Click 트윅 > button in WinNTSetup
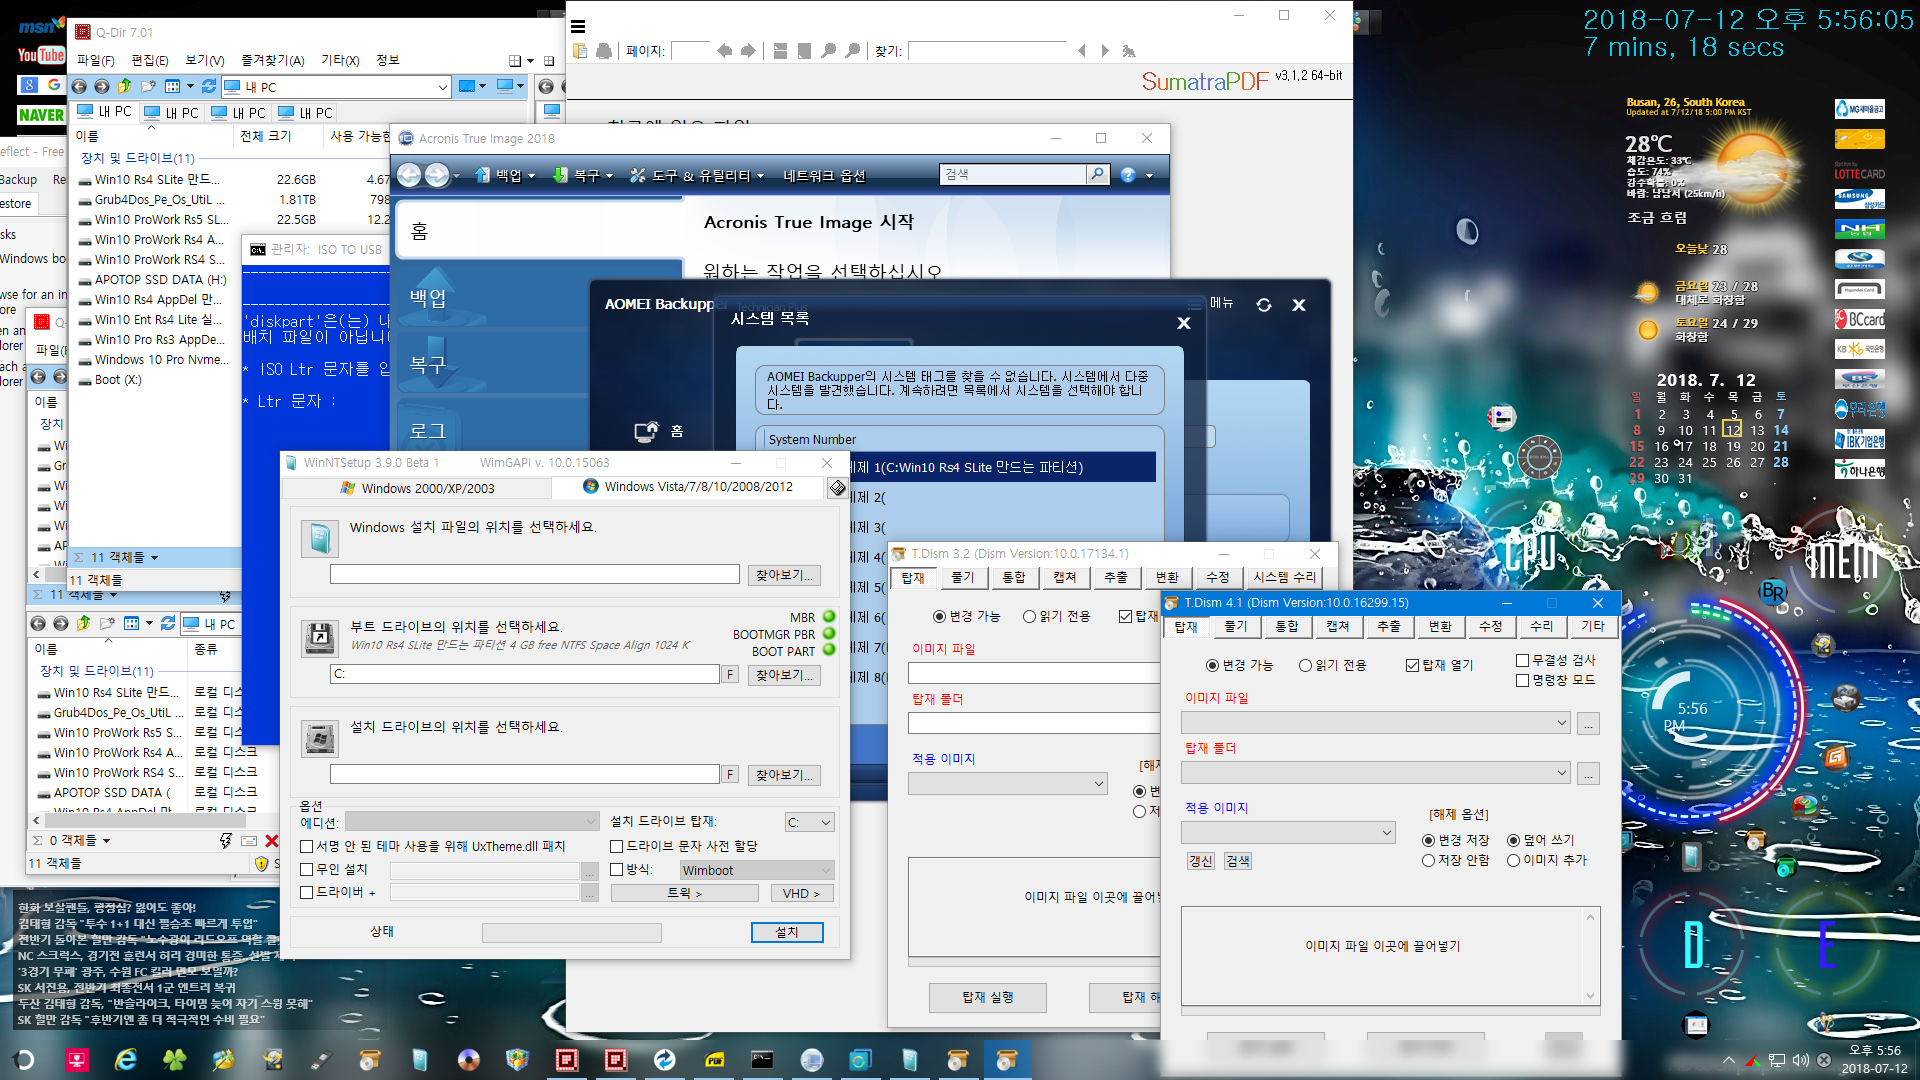The image size is (1920, 1080). [684, 894]
